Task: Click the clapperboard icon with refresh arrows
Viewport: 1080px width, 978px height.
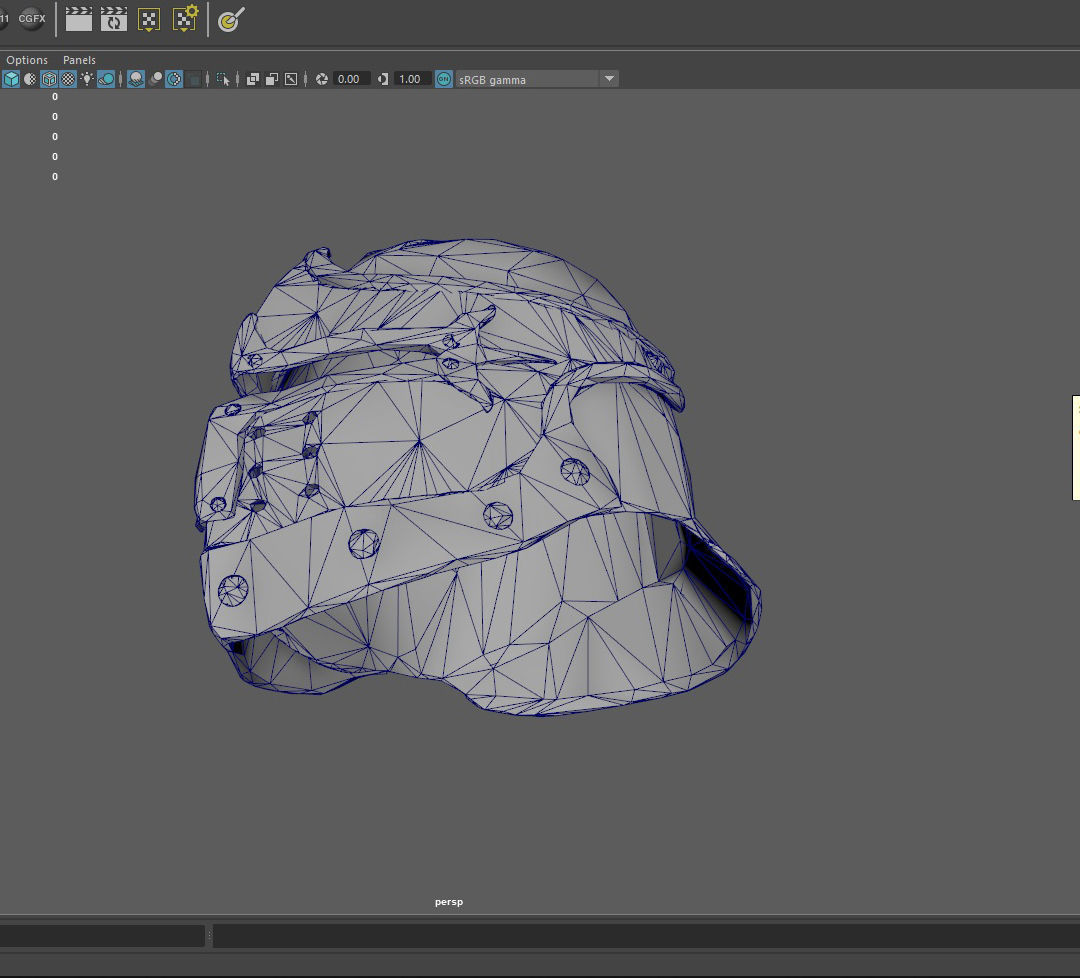Action: [x=114, y=19]
